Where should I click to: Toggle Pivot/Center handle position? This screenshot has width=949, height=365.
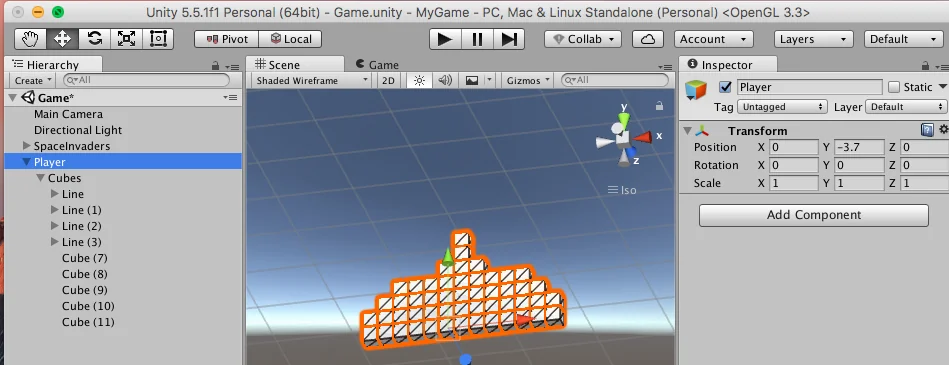[226, 39]
